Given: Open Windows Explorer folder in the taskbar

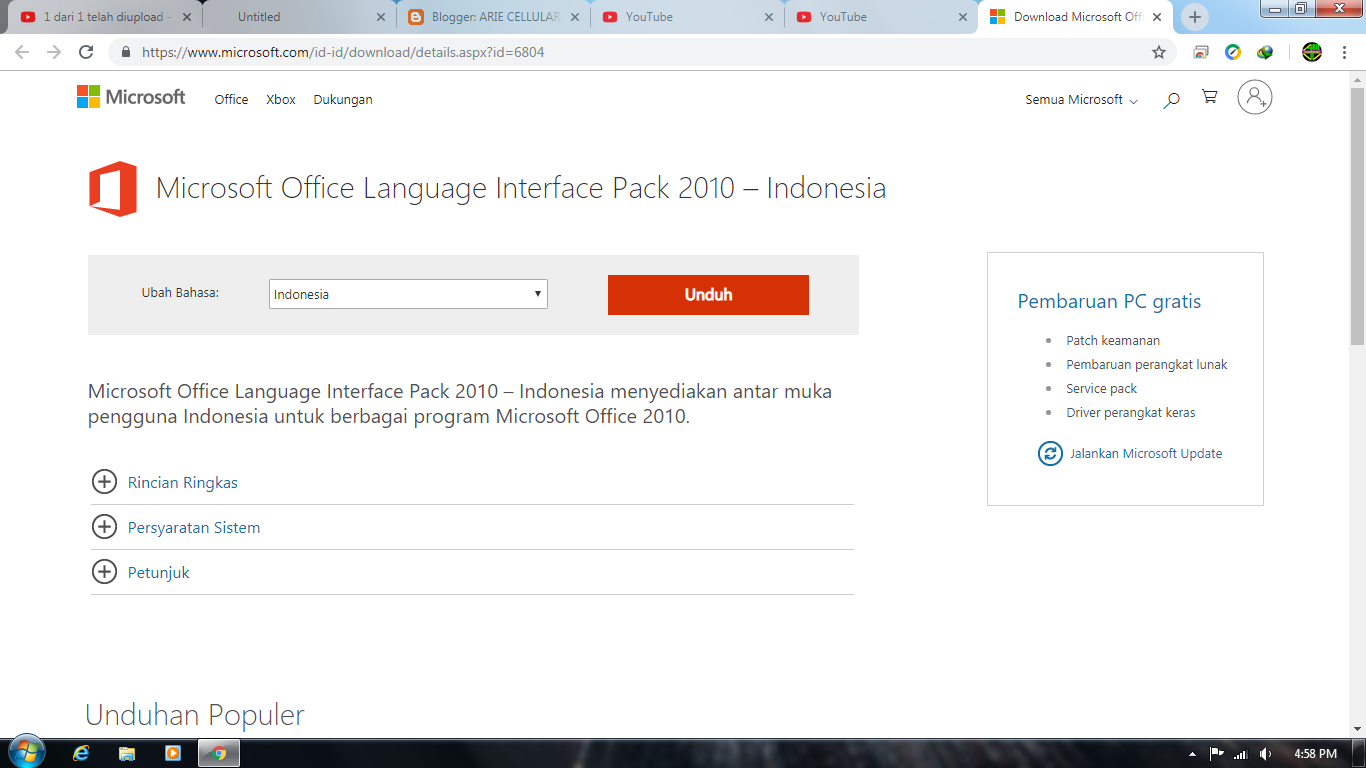Looking at the screenshot, I should pyautogui.click(x=127, y=753).
